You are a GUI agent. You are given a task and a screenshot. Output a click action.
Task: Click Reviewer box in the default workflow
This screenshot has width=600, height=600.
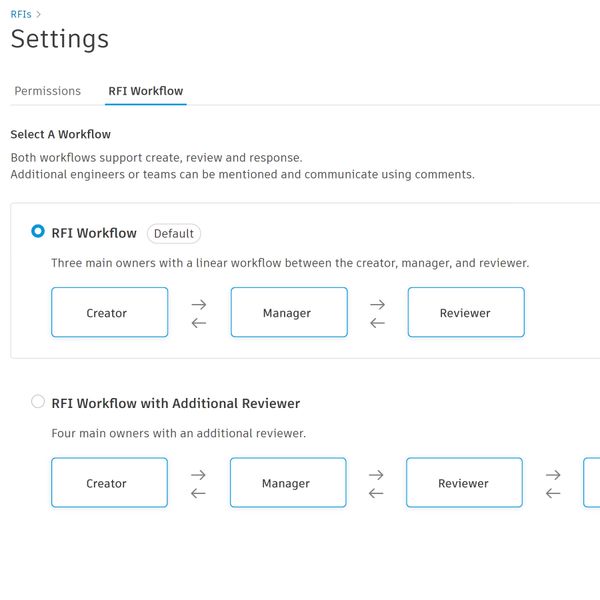pos(465,312)
